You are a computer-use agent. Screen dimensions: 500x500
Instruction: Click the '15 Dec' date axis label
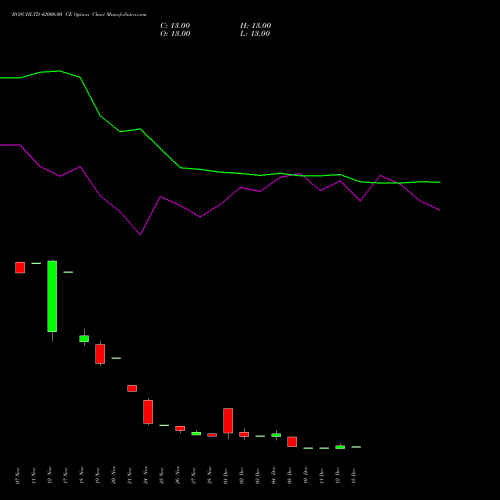click(x=353, y=476)
